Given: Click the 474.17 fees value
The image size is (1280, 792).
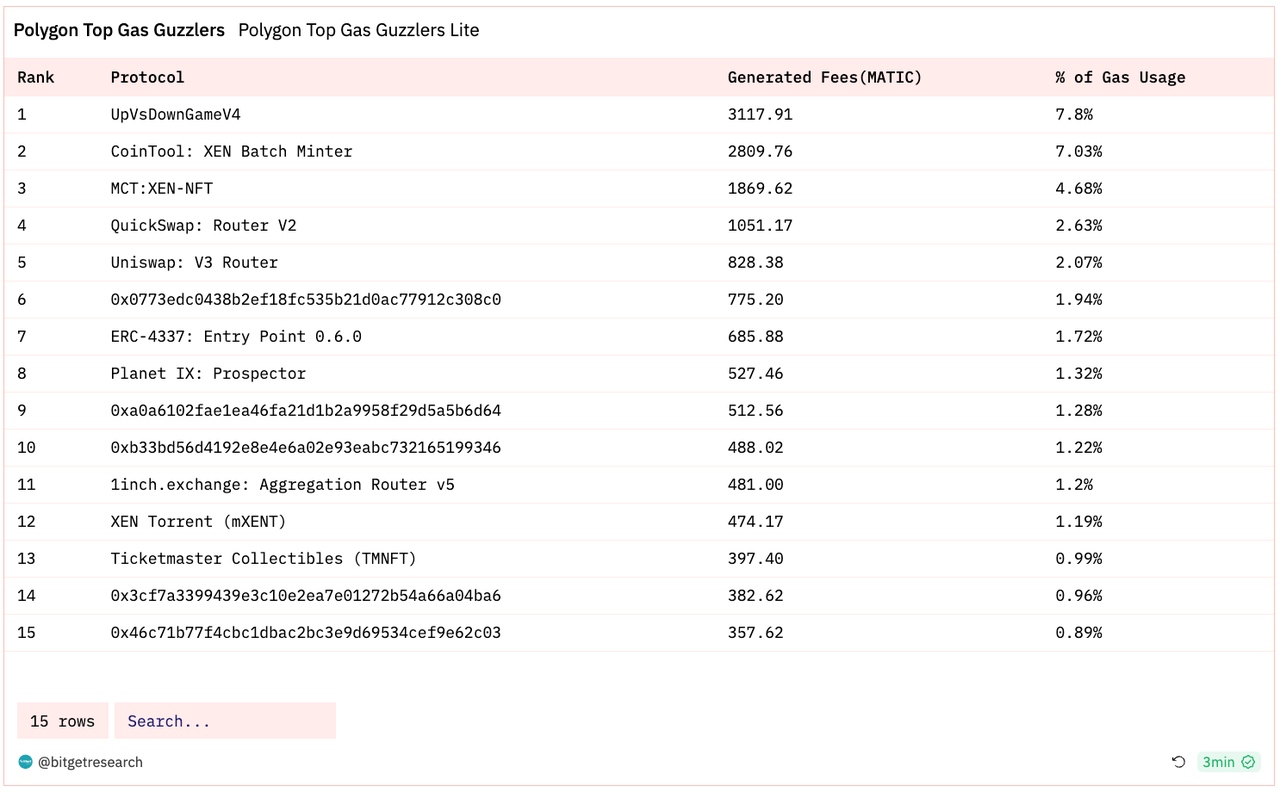Looking at the screenshot, I should 755,521.
